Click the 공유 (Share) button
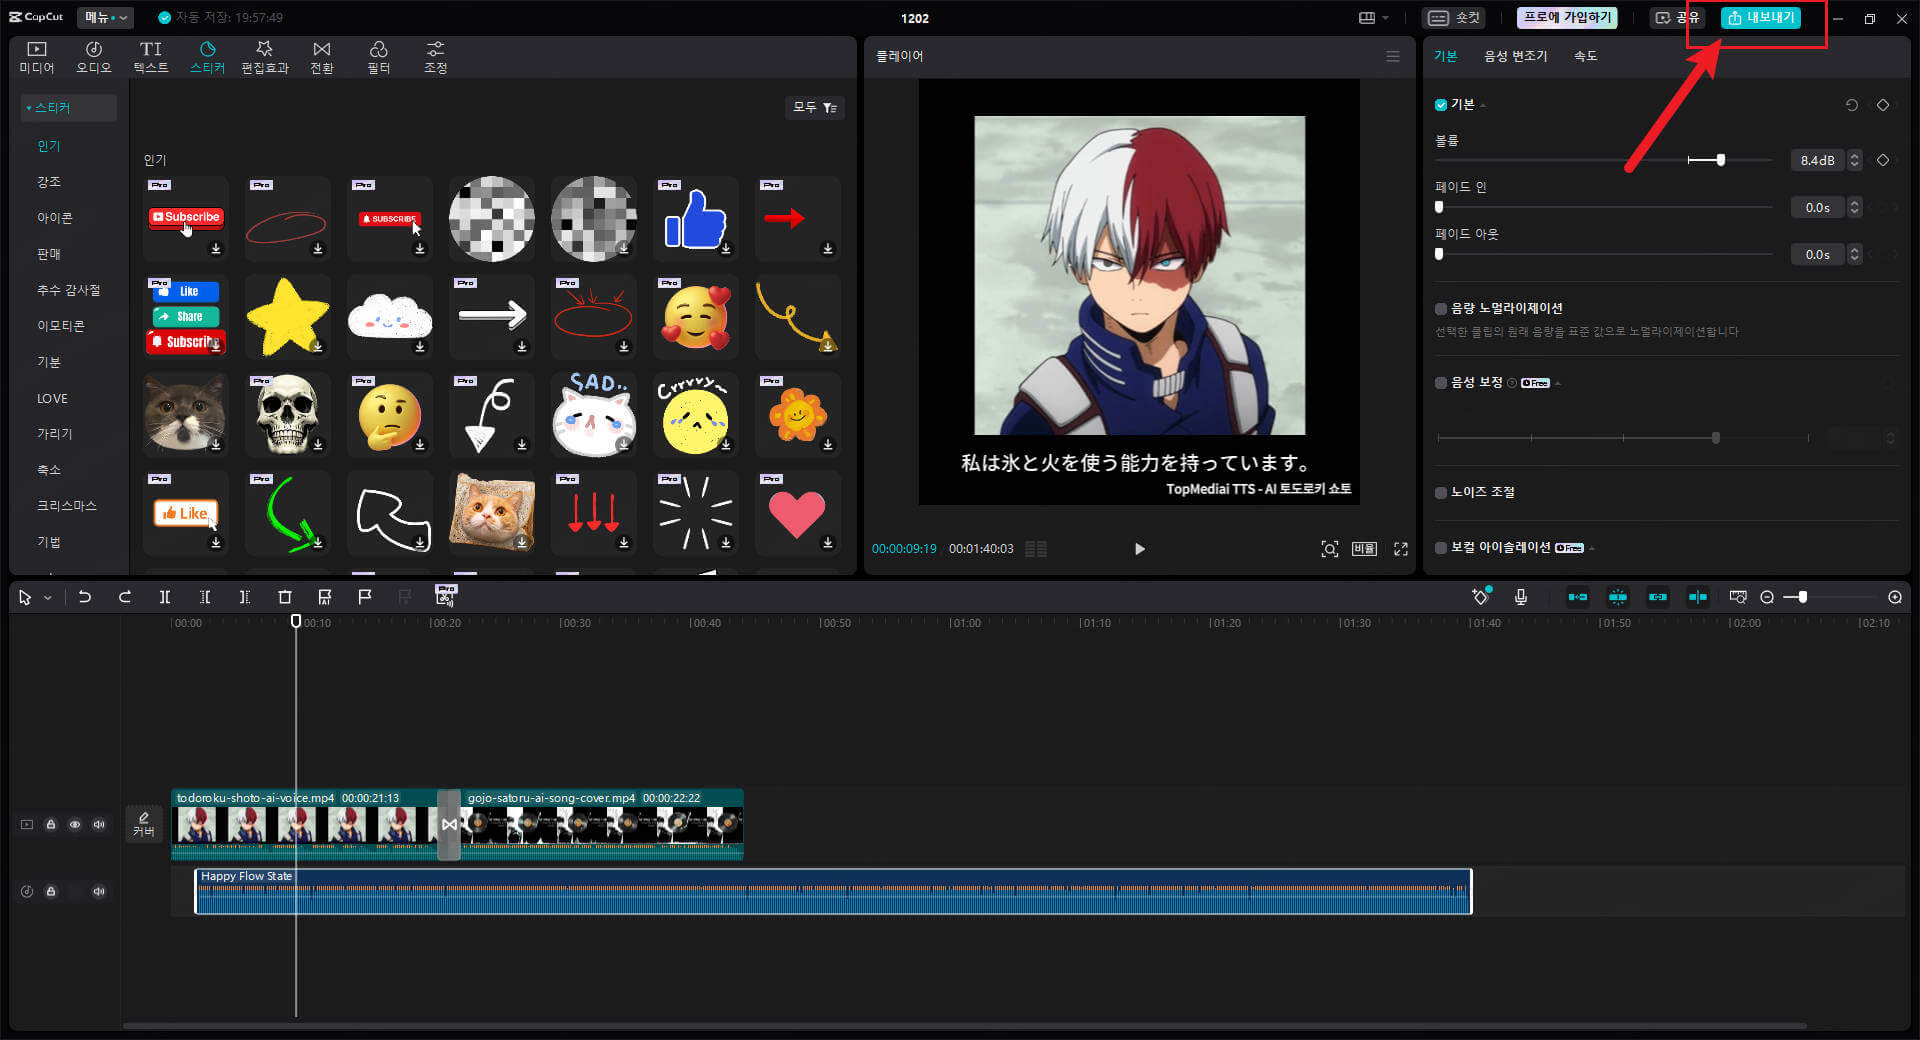Viewport: 1920px width, 1040px height. [1677, 18]
